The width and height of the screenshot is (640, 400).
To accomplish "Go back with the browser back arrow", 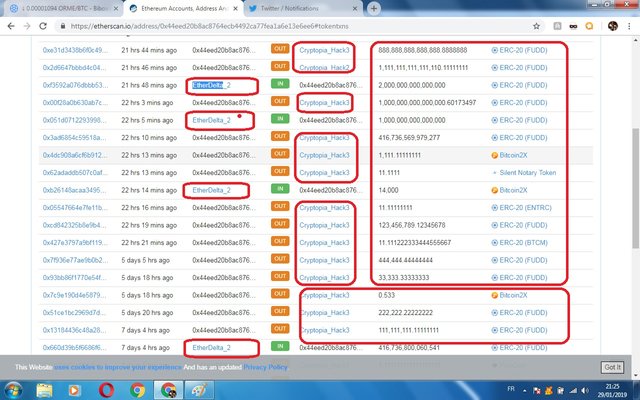I will point(11,26).
